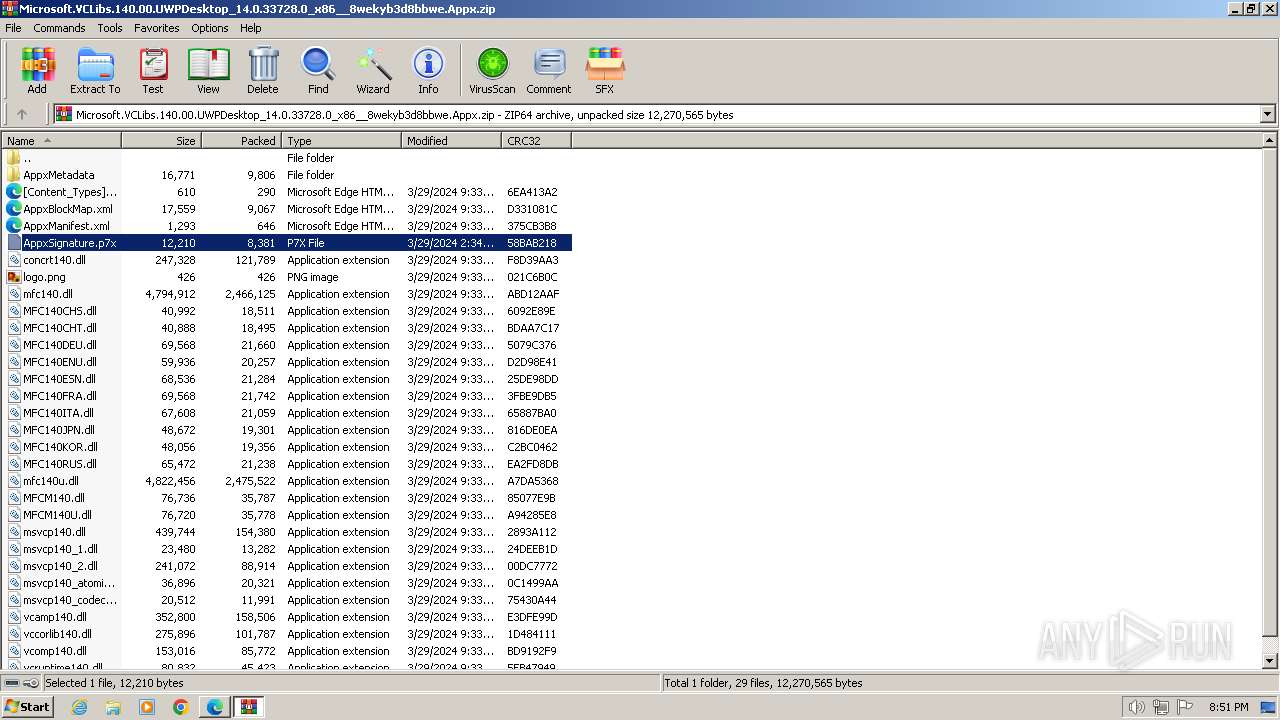Open the View toolbar icon
Image resolution: width=1280 pixels, height=720 pixels.
[x=208, y=70]
